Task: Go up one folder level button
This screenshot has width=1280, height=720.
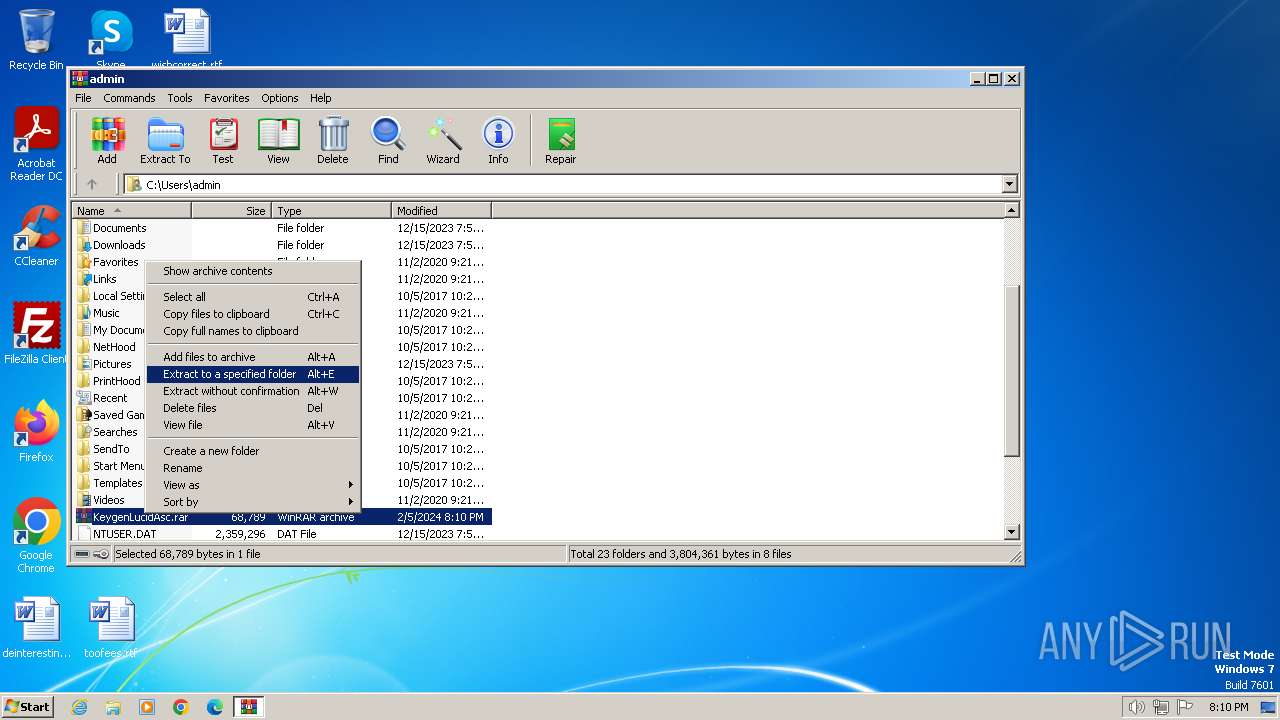Action: (92, 184)
